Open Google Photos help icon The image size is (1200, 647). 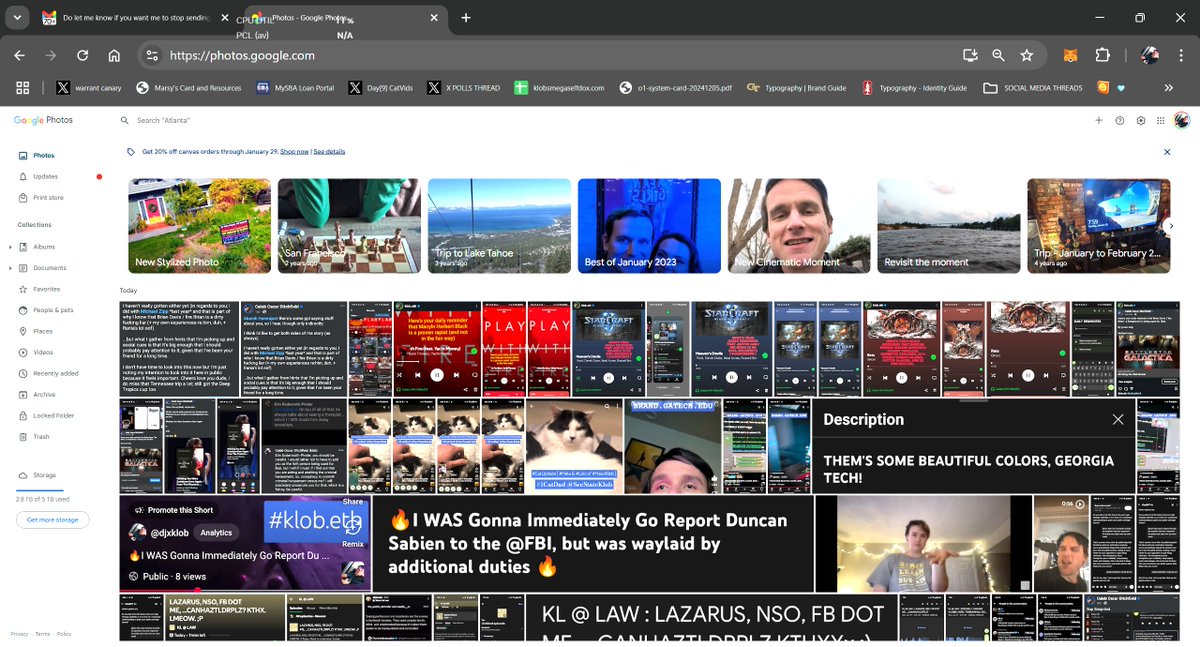1120,120
